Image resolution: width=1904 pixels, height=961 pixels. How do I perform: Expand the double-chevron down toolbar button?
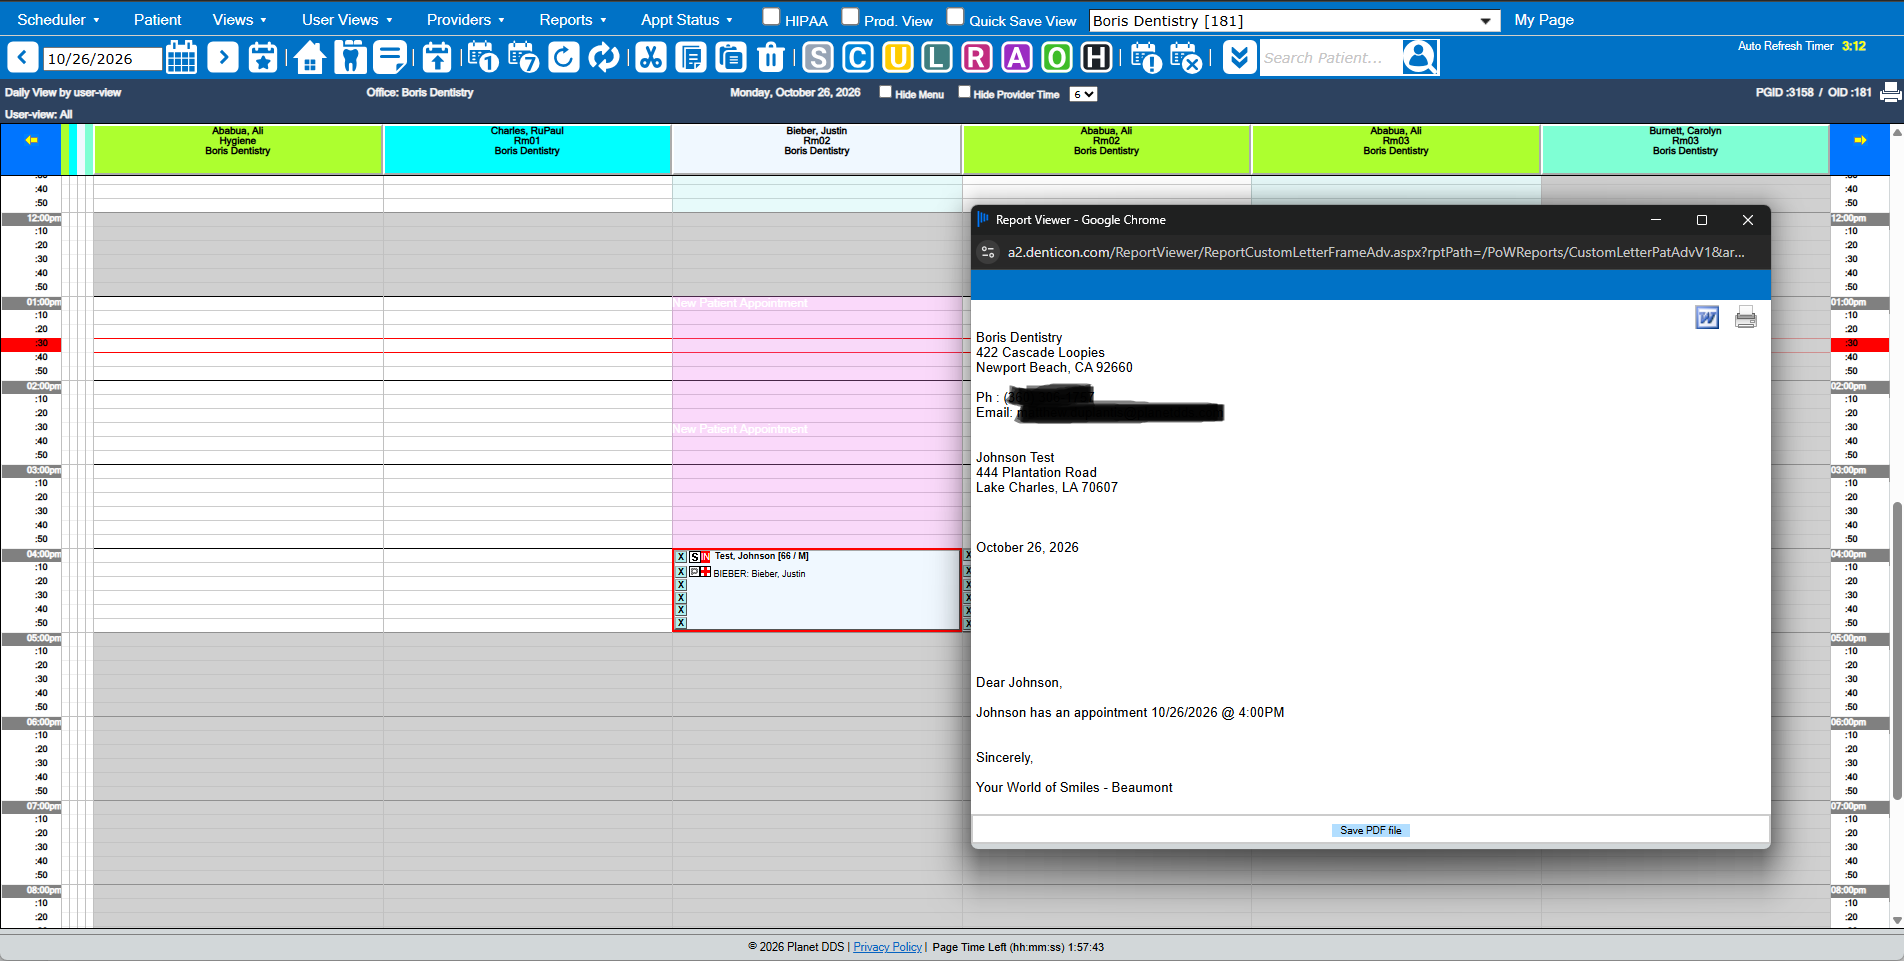(x=1238, y=58)
